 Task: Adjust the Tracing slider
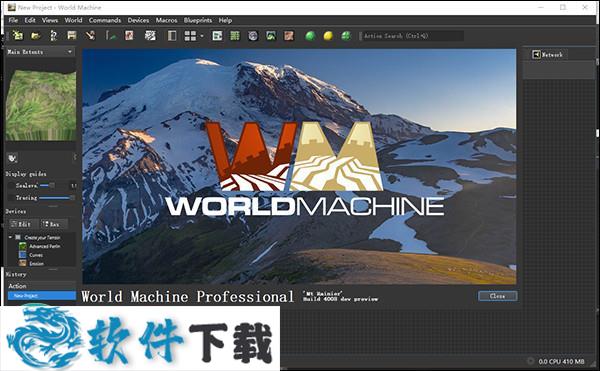click(x=56, y=198)
